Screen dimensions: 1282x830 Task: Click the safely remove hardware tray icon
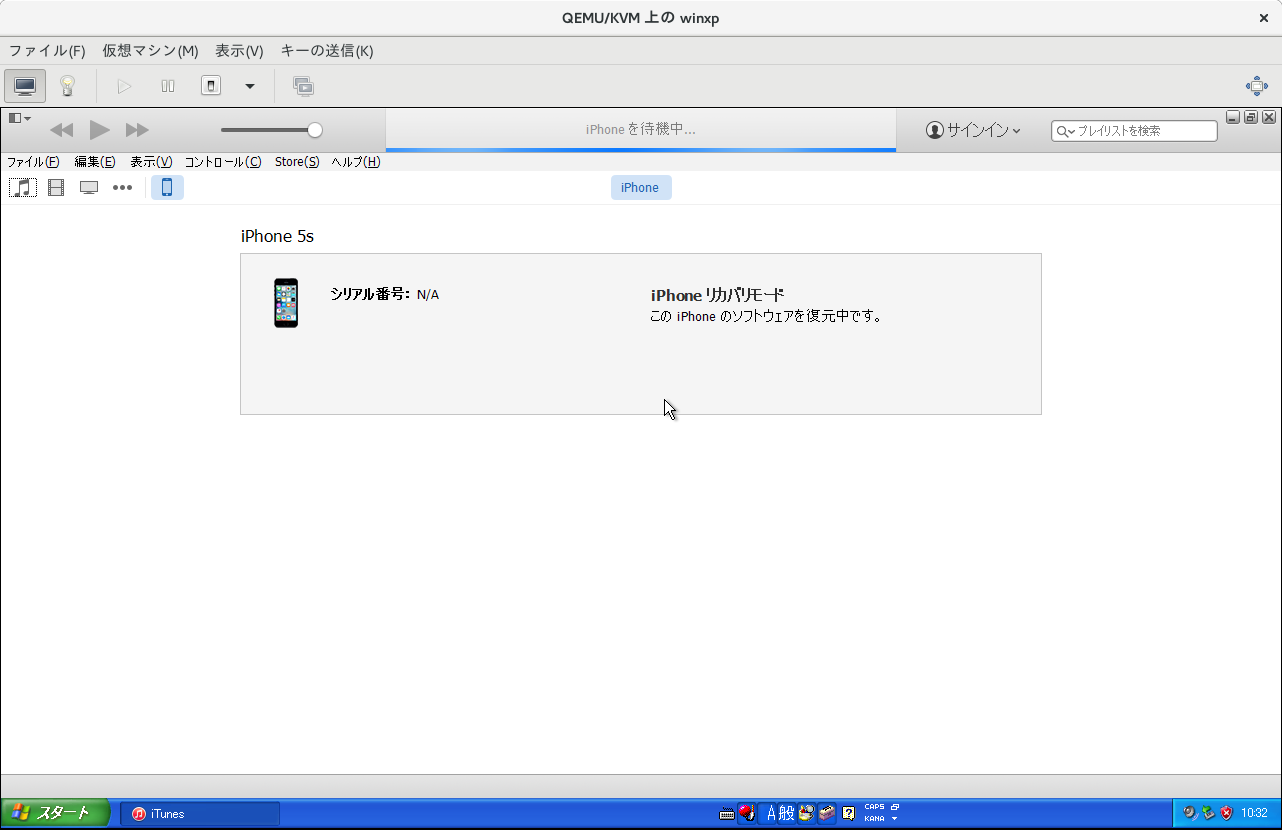(1208, 813)
